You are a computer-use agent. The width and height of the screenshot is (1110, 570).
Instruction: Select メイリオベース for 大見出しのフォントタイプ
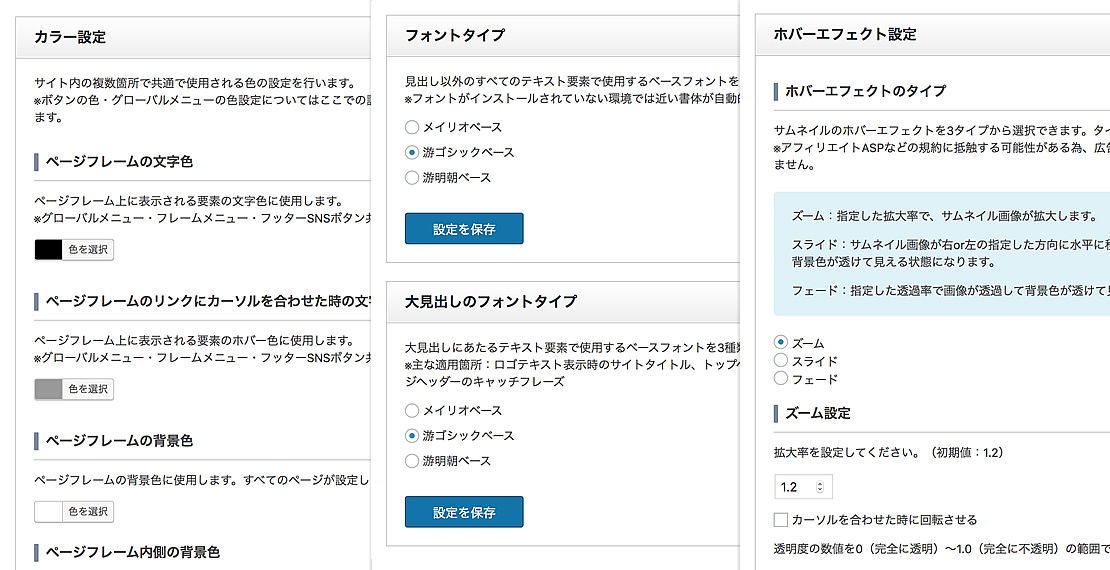tap(412, 411)
